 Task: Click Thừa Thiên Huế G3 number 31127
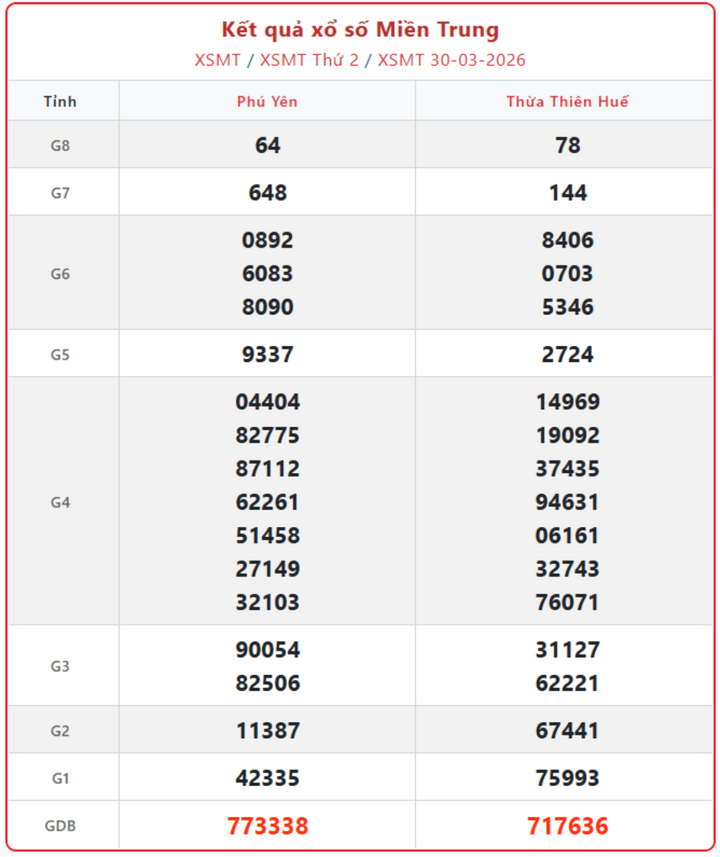(567, 650)
